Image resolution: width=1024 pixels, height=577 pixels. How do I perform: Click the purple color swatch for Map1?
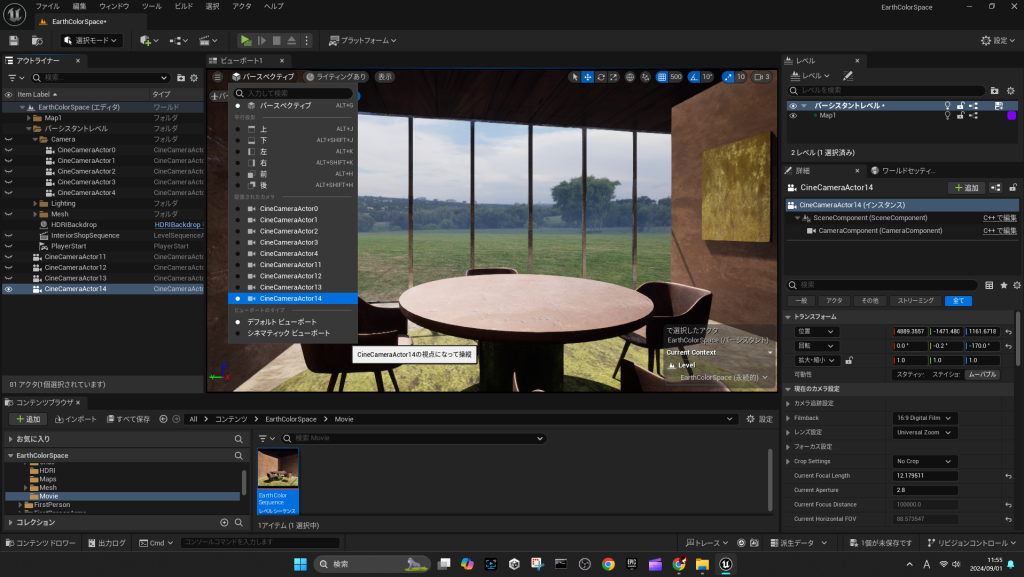[x=1010, y=115]
